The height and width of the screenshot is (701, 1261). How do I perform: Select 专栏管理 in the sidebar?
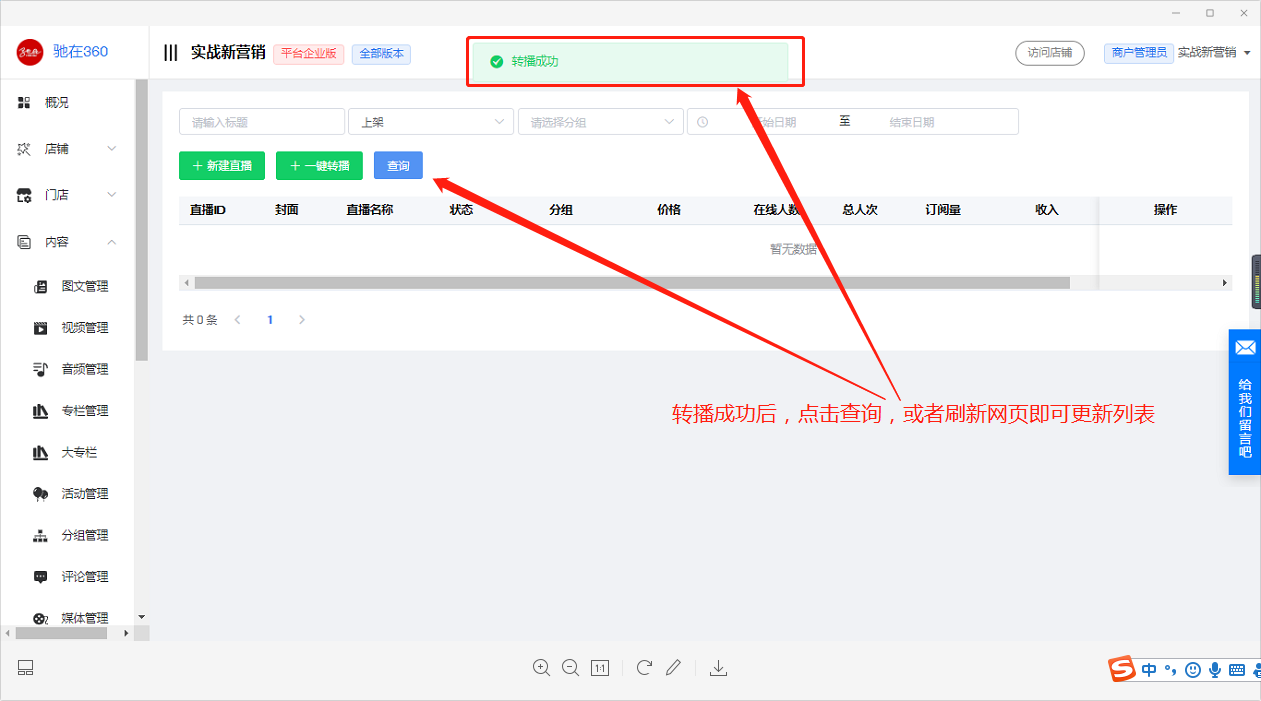pyautogui.click(x=85, y=411)
